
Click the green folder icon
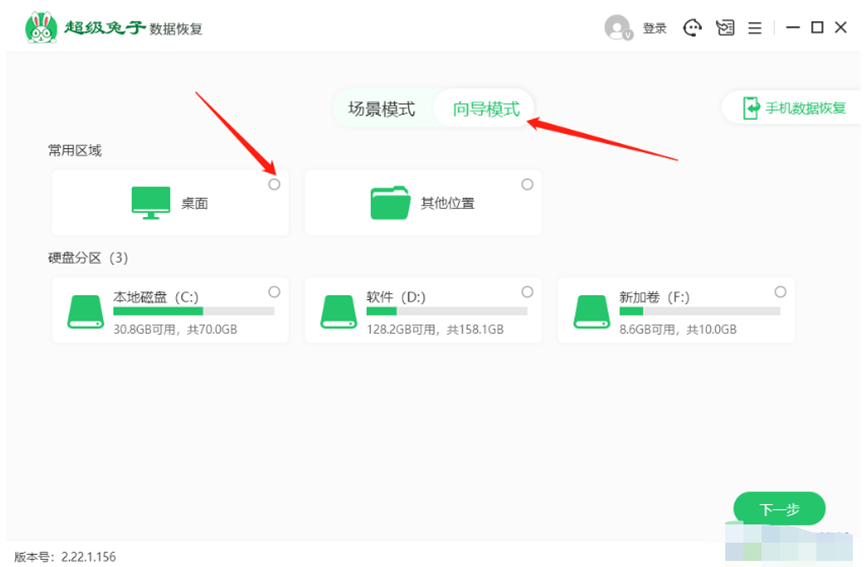[391, 203]
